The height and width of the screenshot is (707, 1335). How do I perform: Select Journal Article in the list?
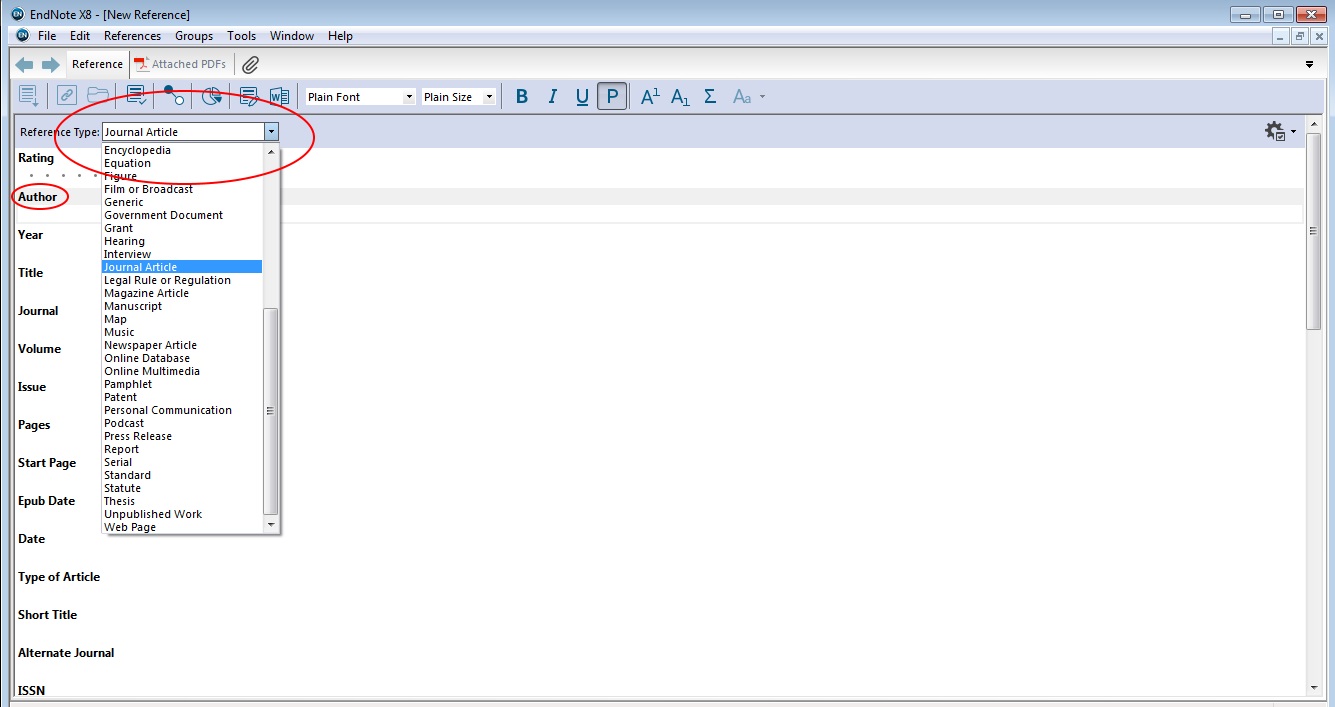click(x=182, y=267)
